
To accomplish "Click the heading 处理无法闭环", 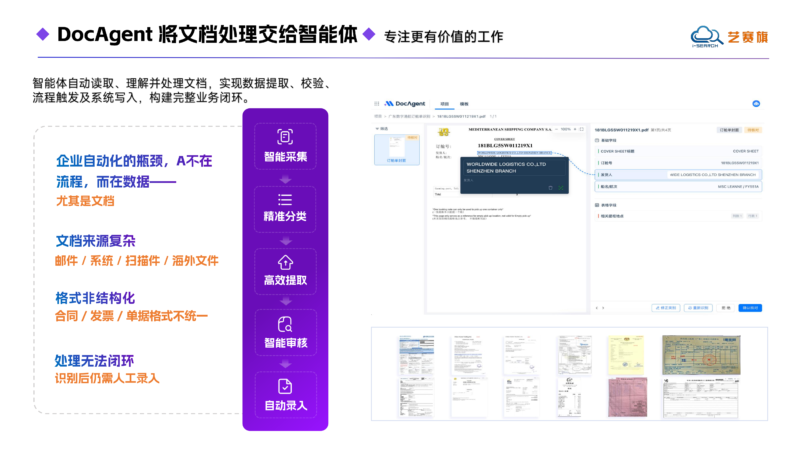I will pyautogui.click(x=94, y=361).
